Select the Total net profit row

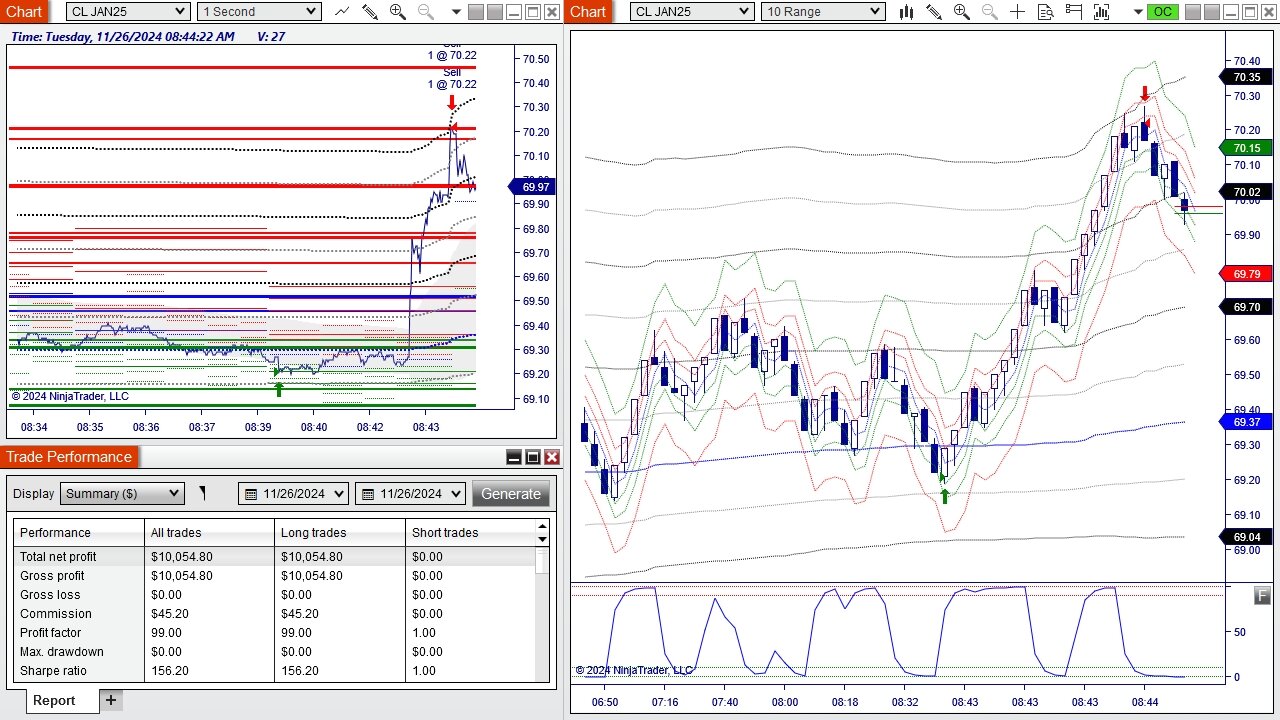[275, 556]
